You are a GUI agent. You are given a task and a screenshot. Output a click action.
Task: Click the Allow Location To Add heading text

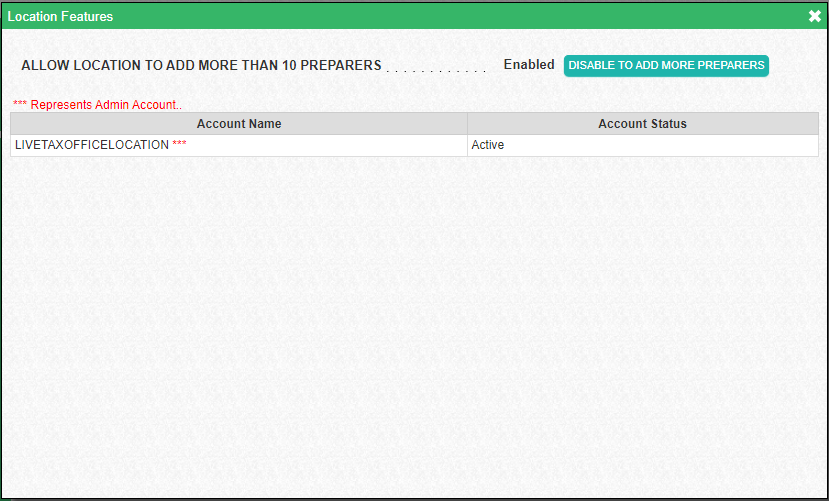(201, 65)
